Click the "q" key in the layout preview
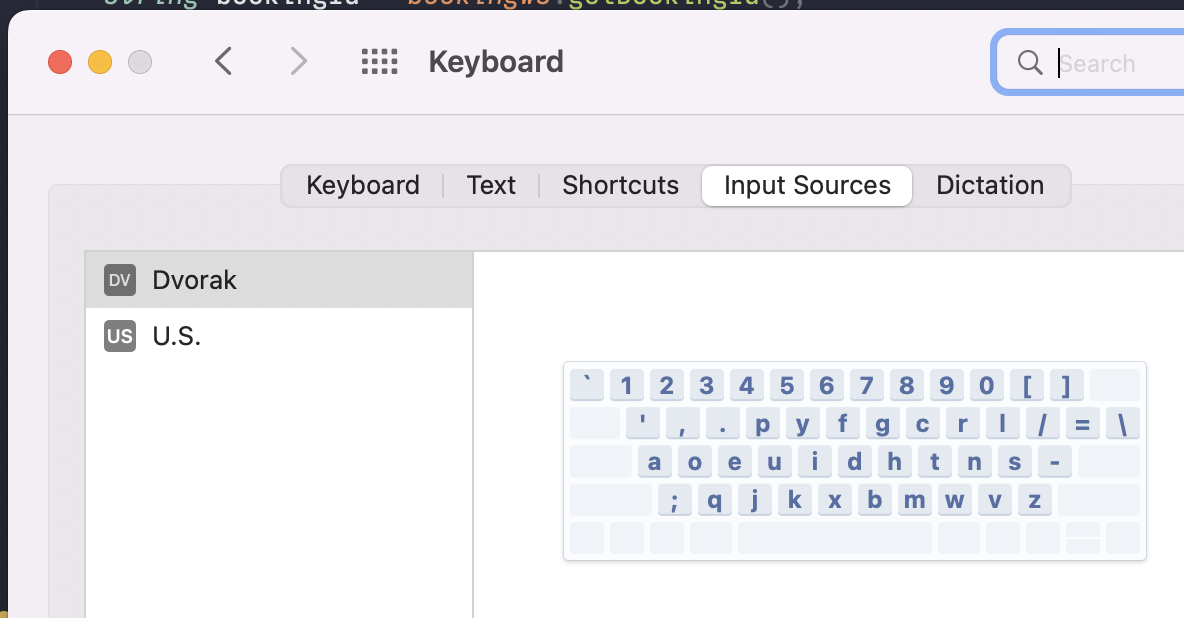The width and height of the screenshot is (1184, 618). click(x=714, y=499)
